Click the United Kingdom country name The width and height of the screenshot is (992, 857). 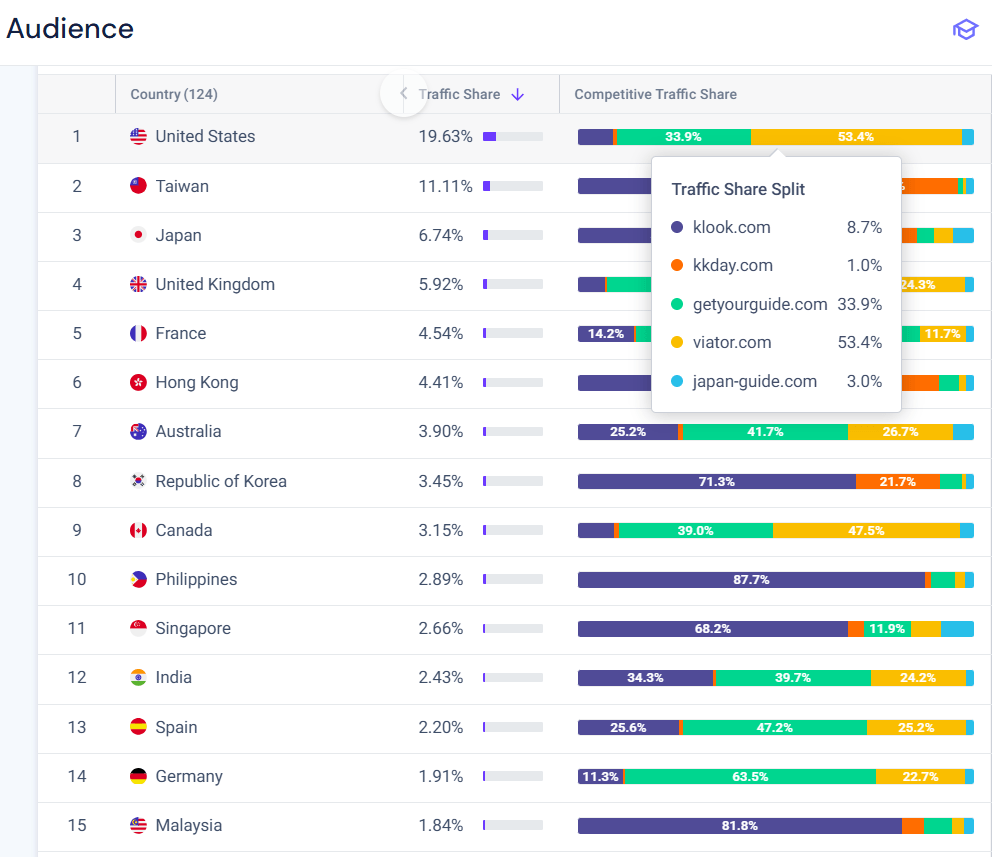click(215, 284)
